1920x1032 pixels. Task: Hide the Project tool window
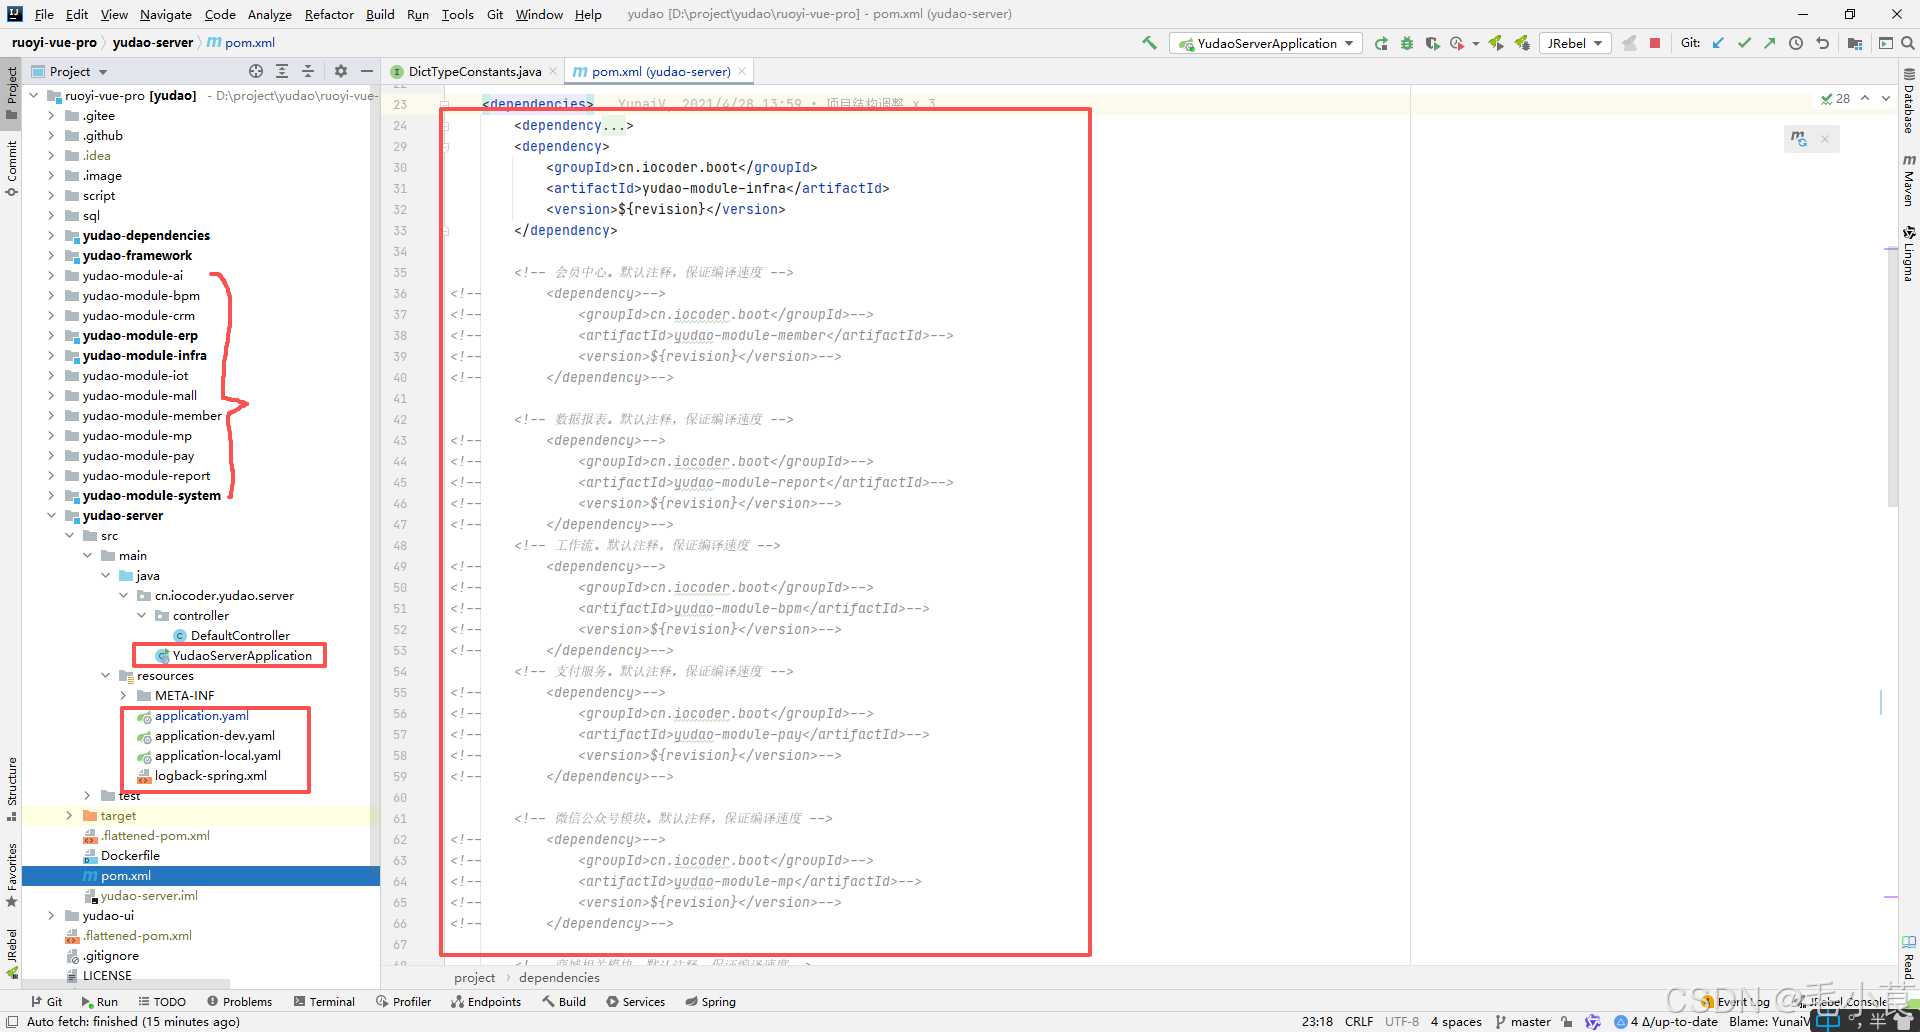click(367, 71)
